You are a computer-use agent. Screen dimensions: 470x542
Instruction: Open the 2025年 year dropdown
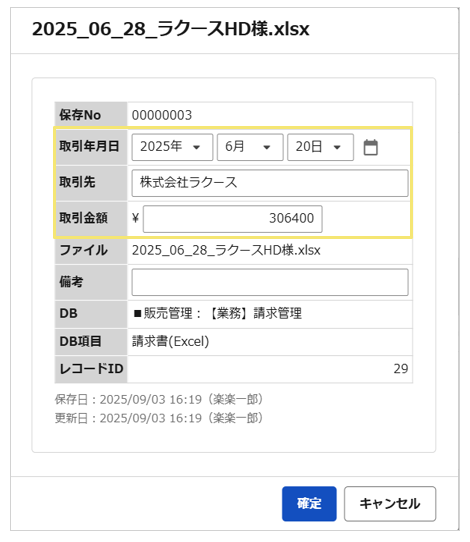(172, 147)
